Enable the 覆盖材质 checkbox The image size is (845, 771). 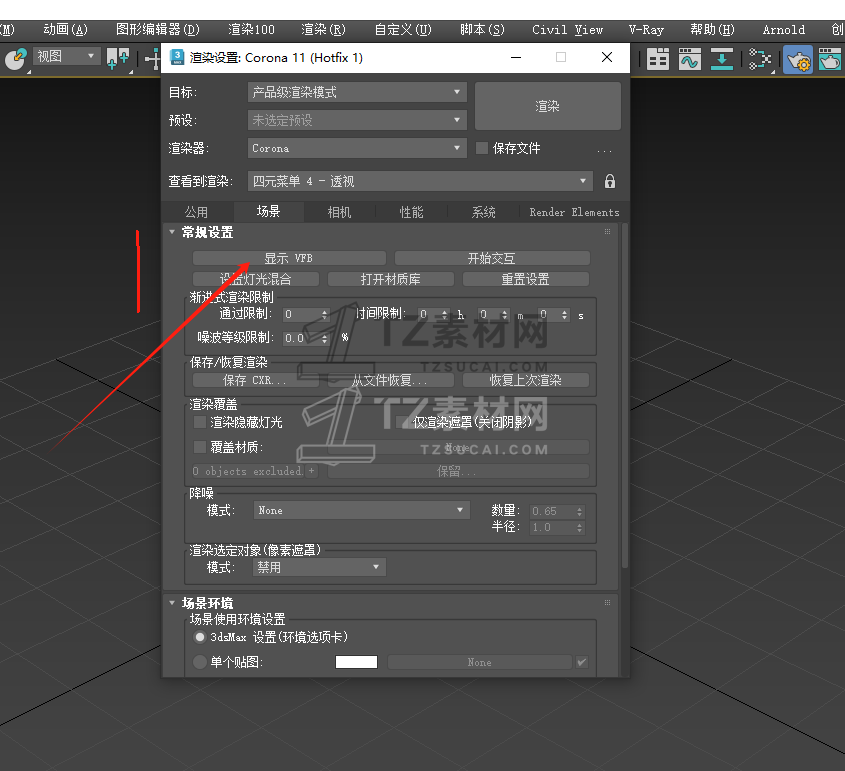point(200,447)
